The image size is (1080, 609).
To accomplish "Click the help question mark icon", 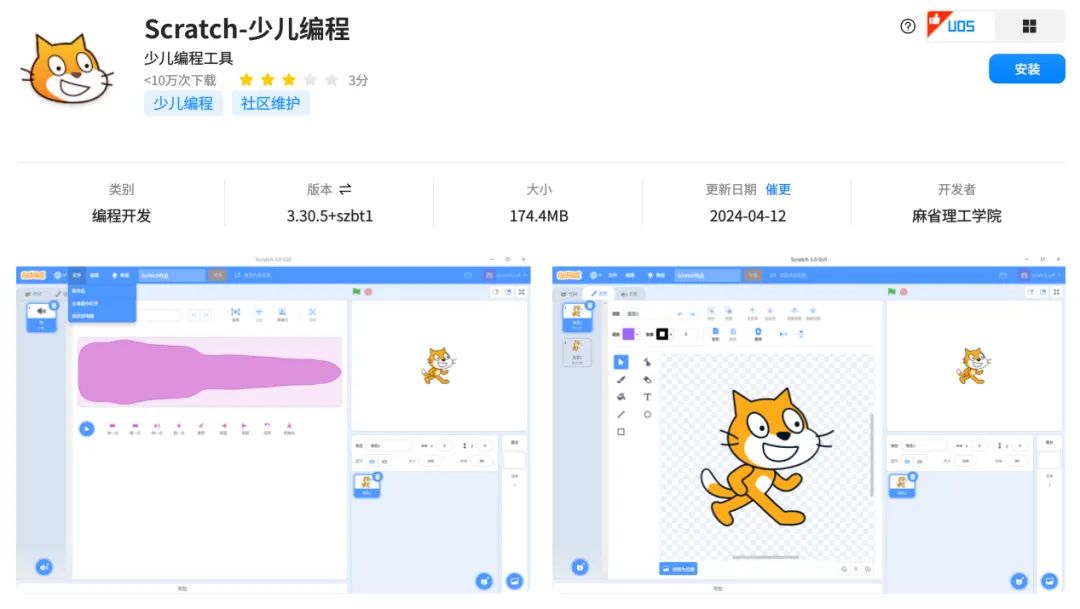I will click(906, 27).
